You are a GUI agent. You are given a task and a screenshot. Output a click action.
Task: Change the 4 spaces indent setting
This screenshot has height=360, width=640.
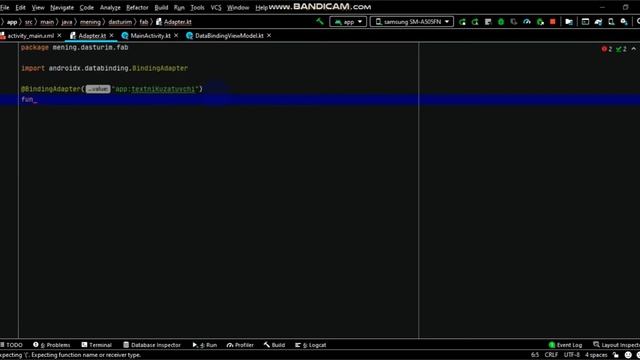[x=596, y=355]
